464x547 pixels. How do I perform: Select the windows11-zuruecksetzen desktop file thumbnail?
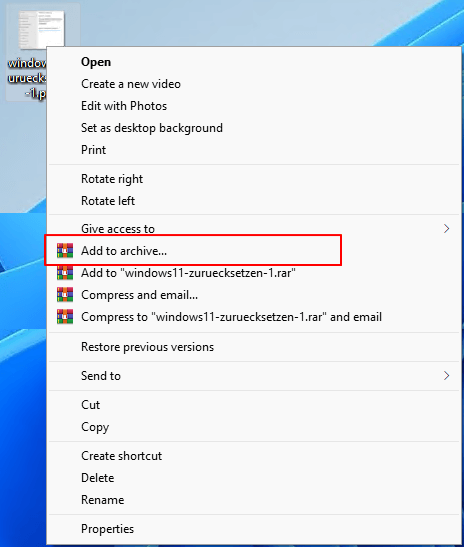pyautogui.click(x=41, y=30)
